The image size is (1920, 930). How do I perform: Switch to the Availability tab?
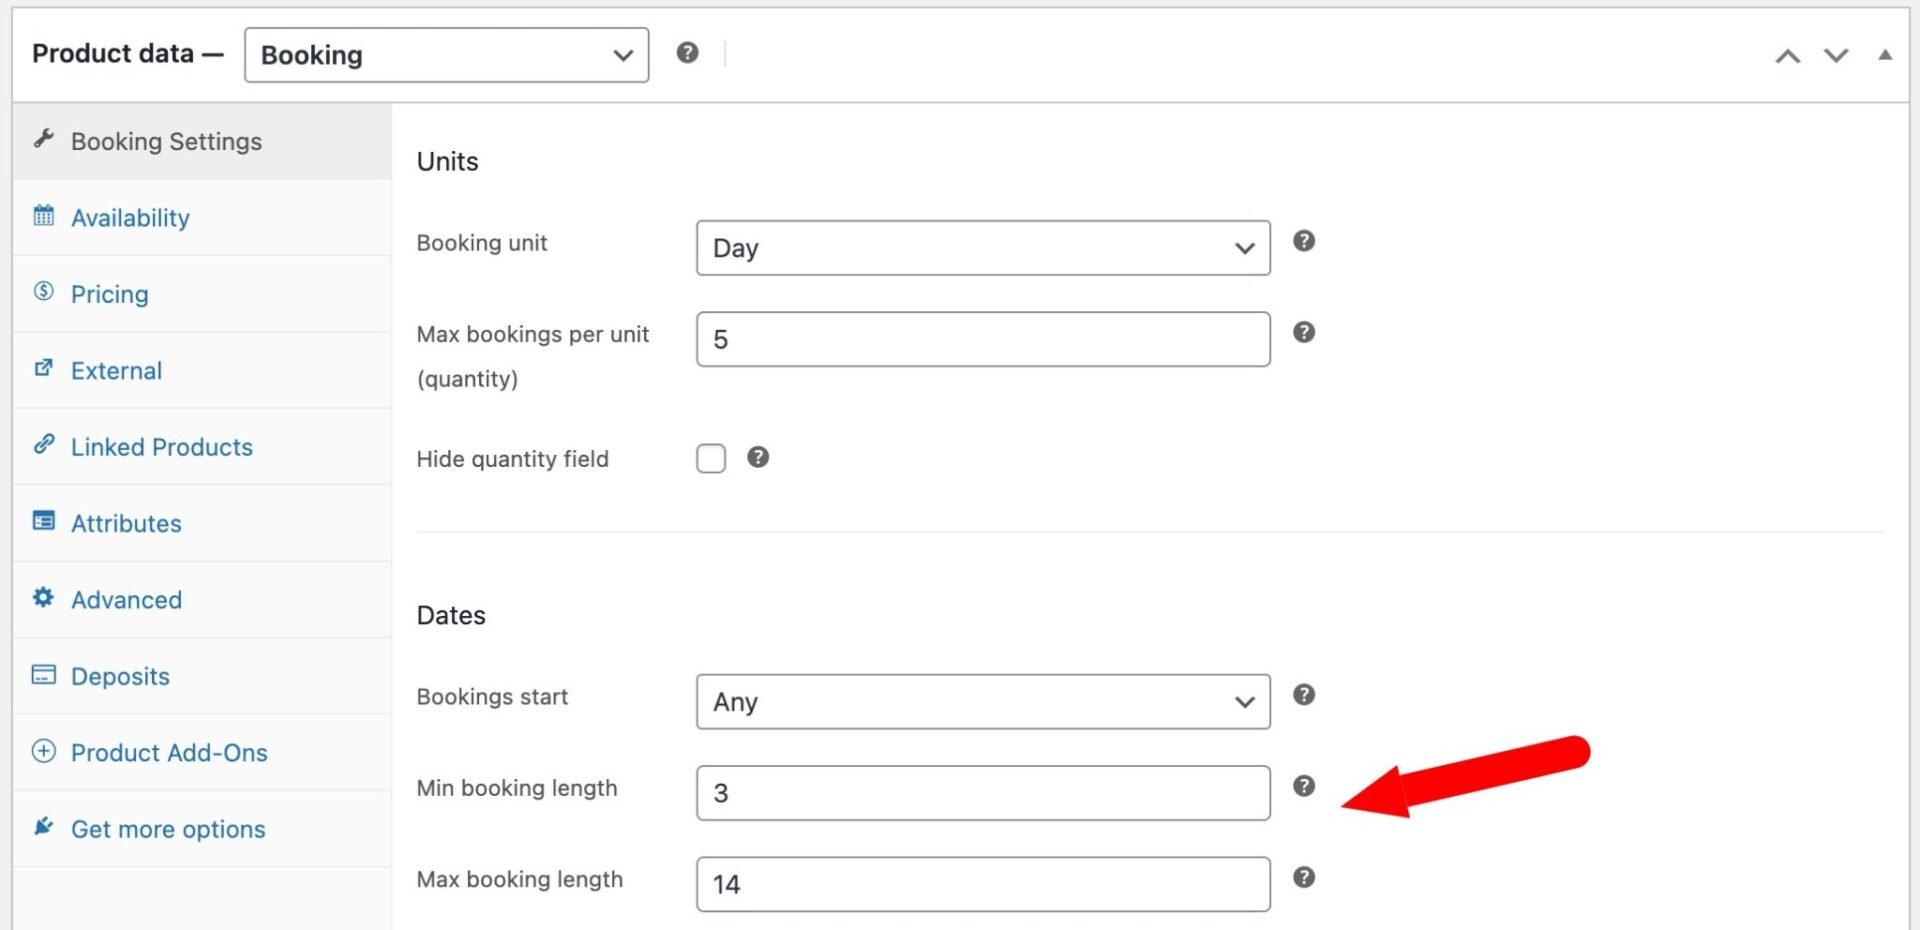(130, 218)
